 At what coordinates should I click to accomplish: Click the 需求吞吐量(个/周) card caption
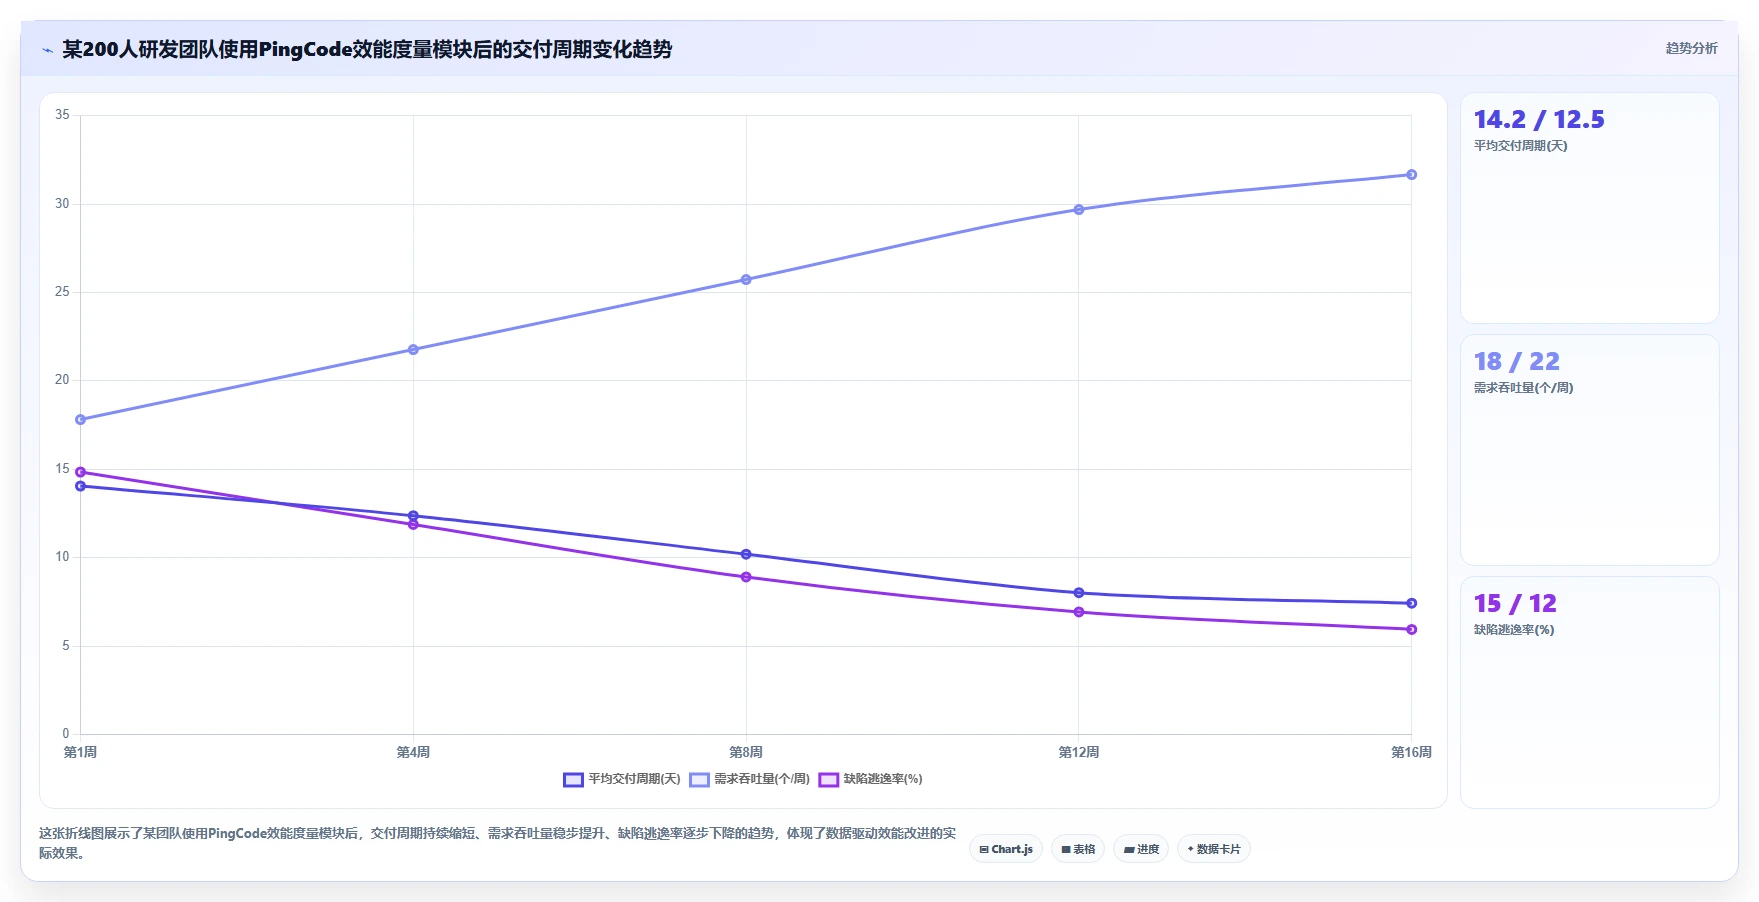pos(1523,388)
